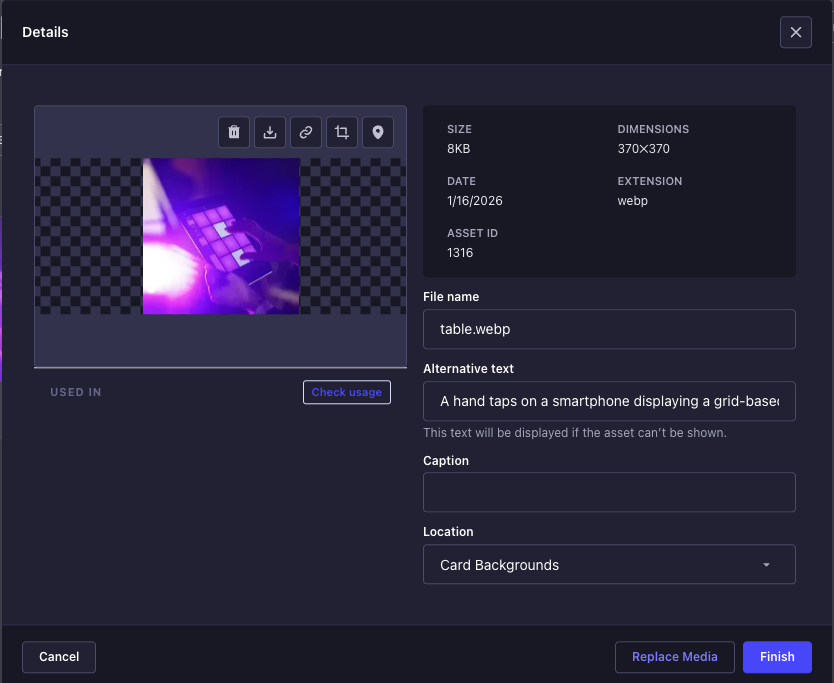The width and height of the screenshot is (834, 683).
Task: Download the asset file
Action: coord(270,132)
